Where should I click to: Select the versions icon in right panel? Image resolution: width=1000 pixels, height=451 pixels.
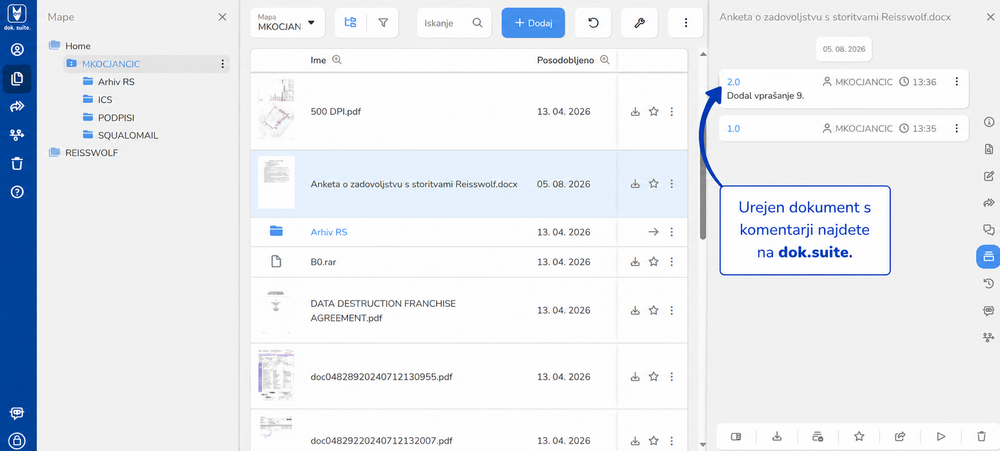tap(989, 256)
